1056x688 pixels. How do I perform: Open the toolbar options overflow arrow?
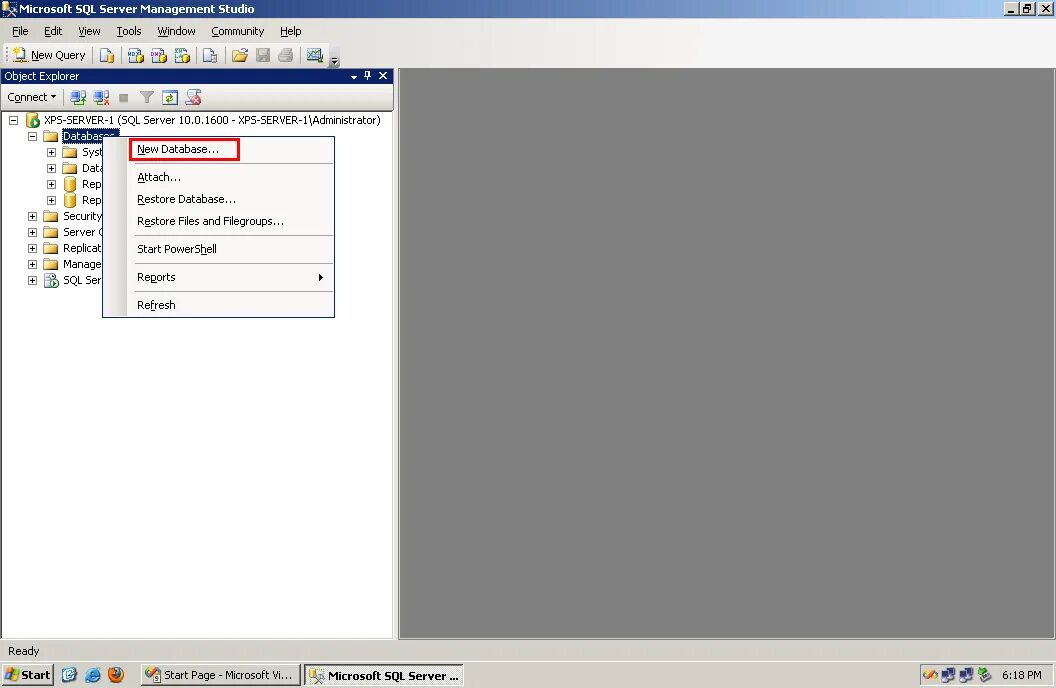334,61
